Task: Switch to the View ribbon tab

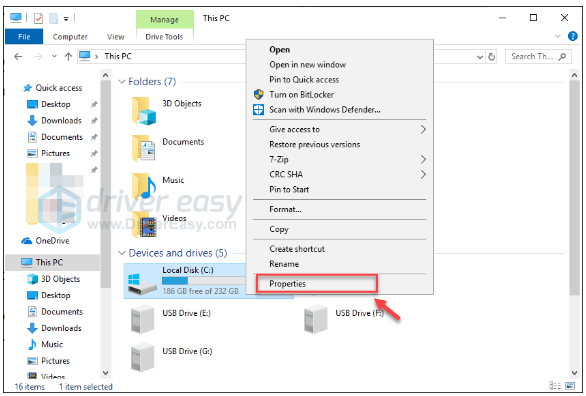Action: (115, 37)
